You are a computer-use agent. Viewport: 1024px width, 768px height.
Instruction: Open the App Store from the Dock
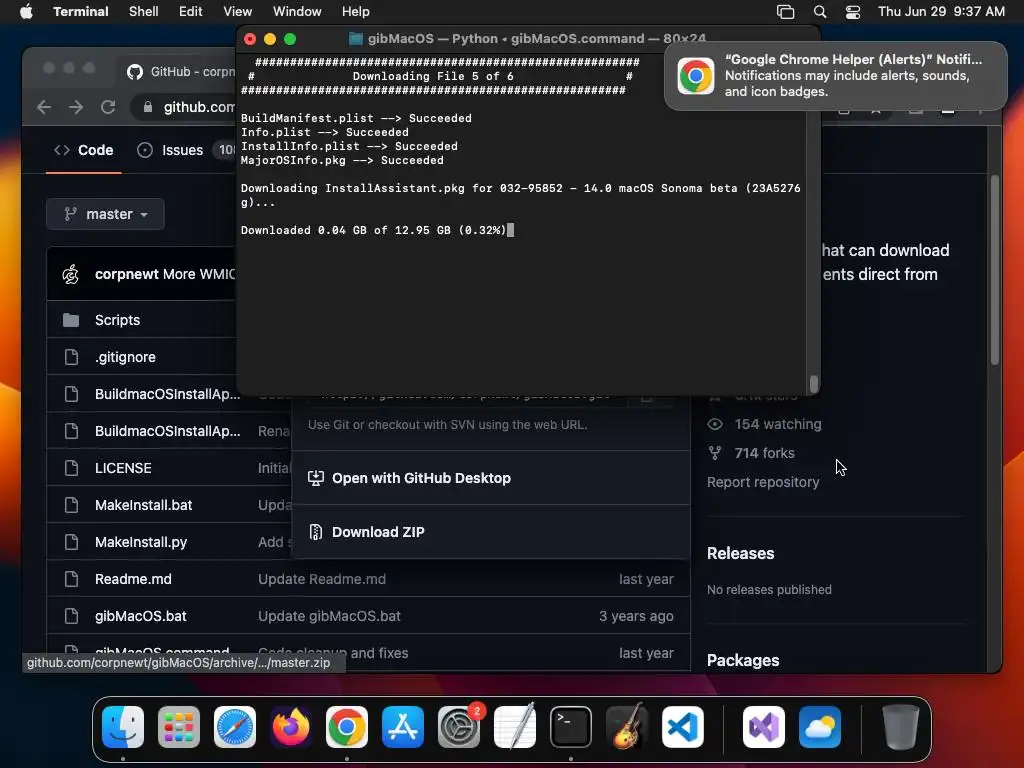click(x=403, y=727)
